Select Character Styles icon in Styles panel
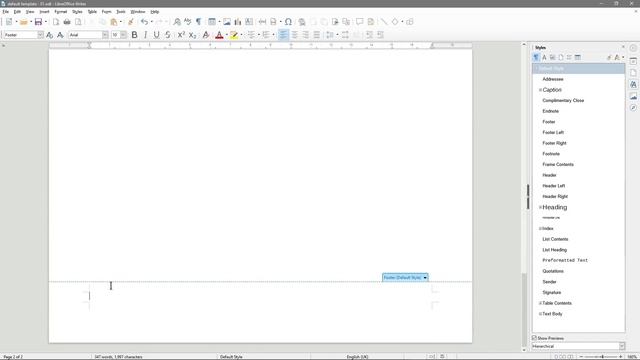This screenshot has height=360, width=640. click(544, 58)
